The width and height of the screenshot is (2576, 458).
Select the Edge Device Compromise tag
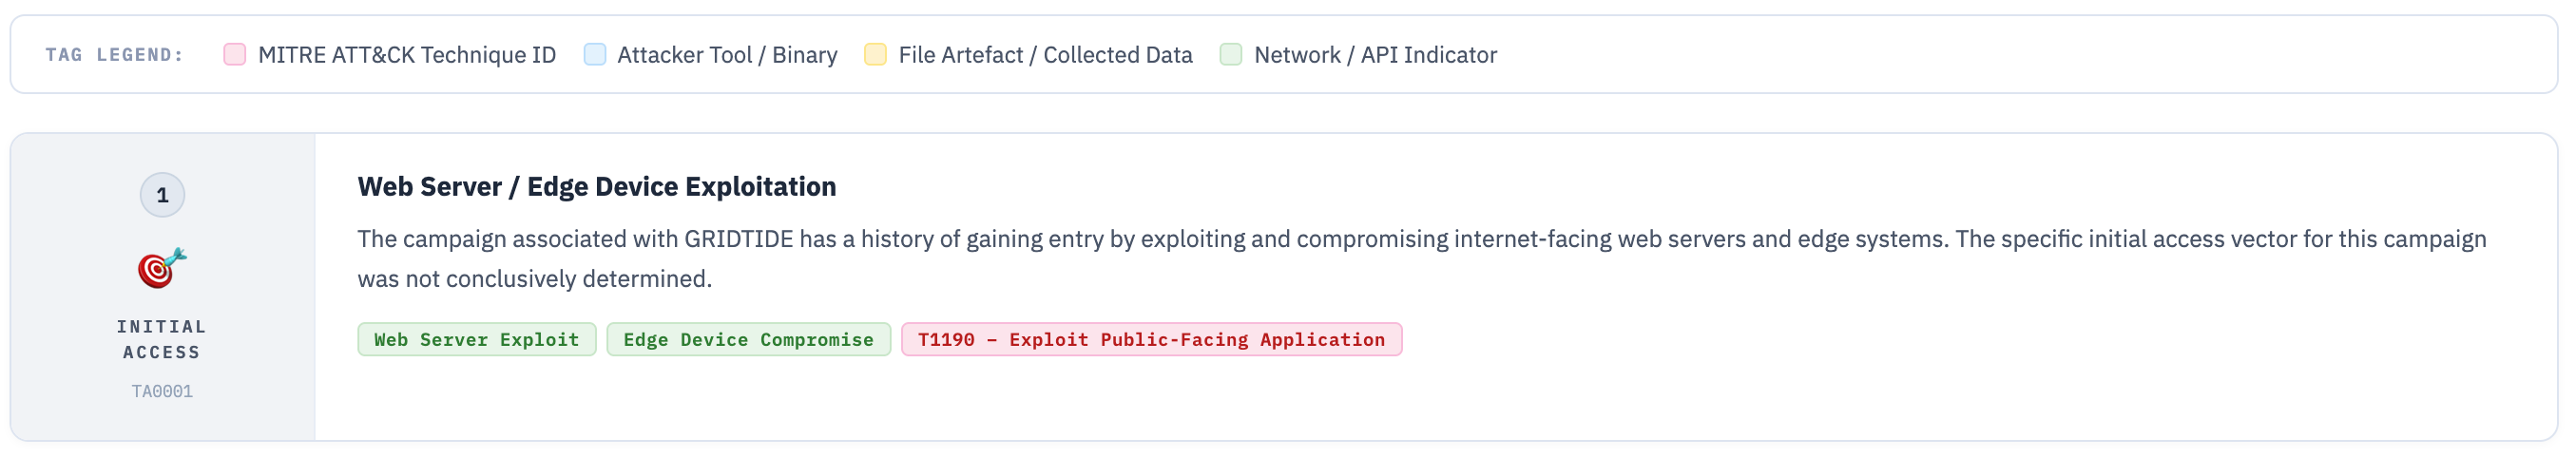[748, 340]
